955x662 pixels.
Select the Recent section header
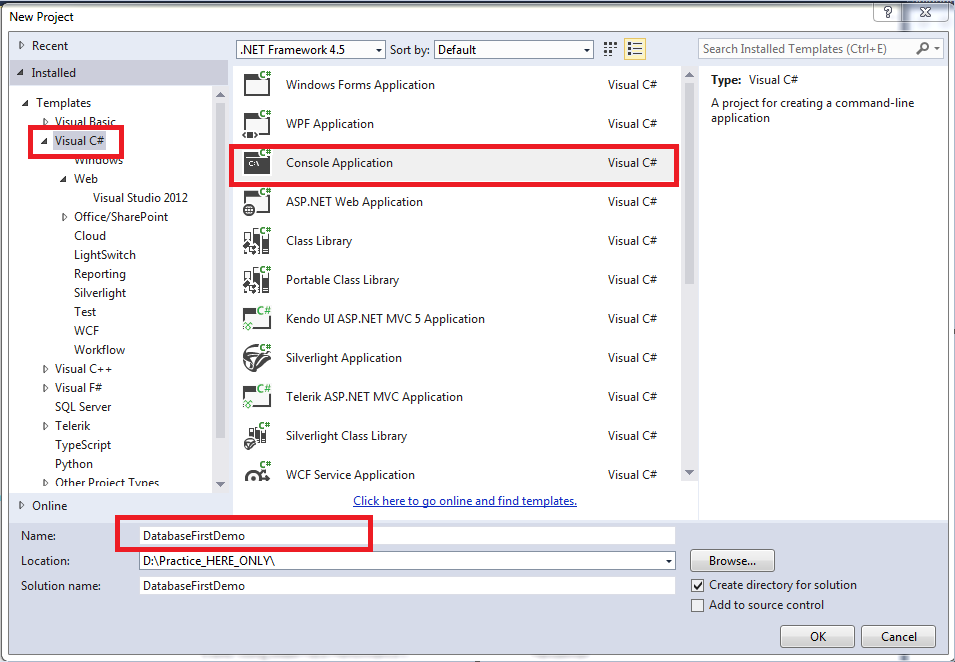[x=50, y=46]
